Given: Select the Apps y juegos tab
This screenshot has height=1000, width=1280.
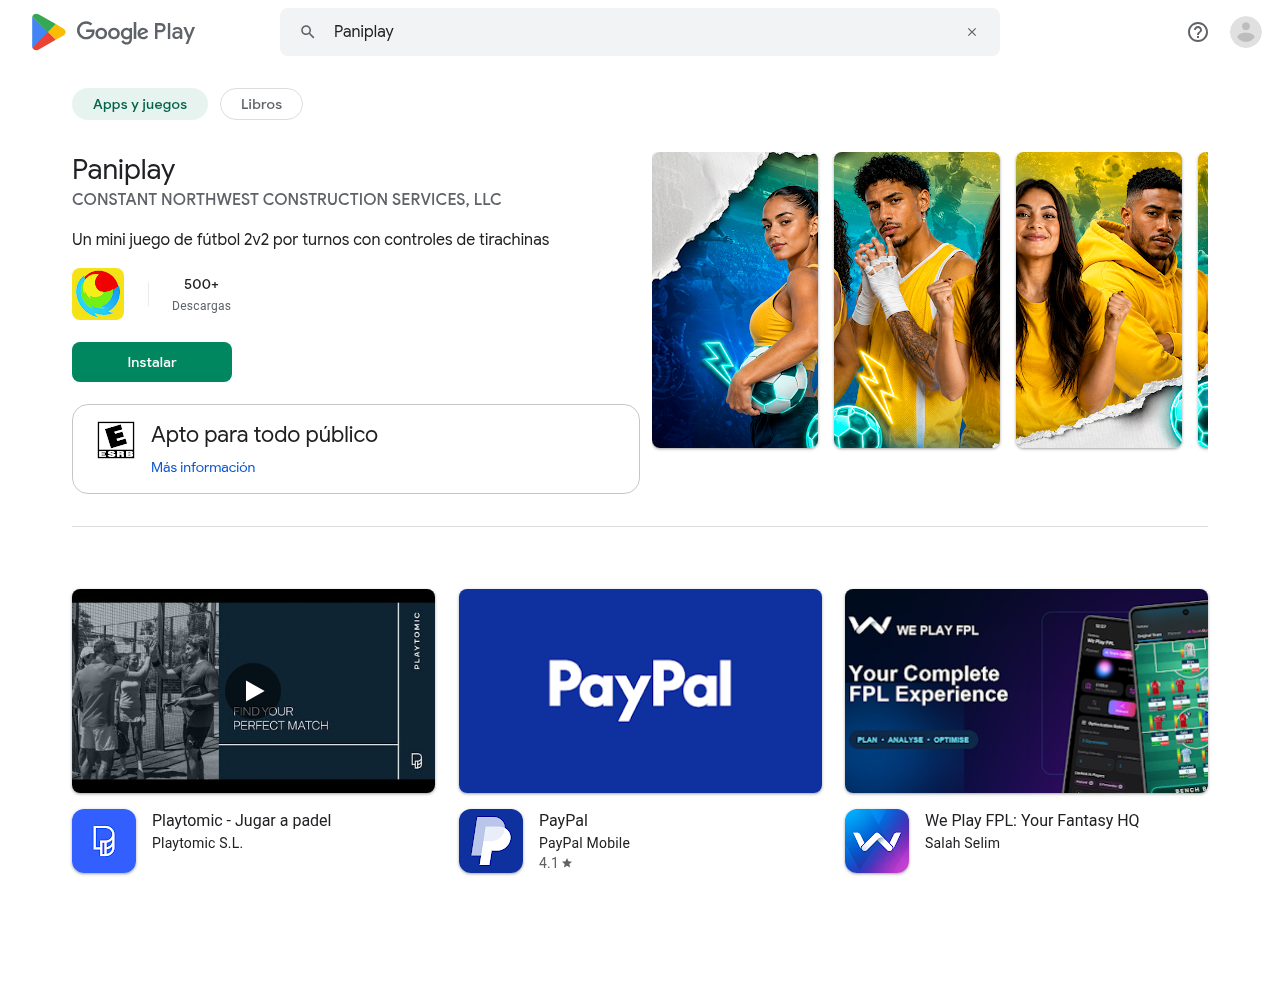Looking at the screenshot, I should pos(140,104).
